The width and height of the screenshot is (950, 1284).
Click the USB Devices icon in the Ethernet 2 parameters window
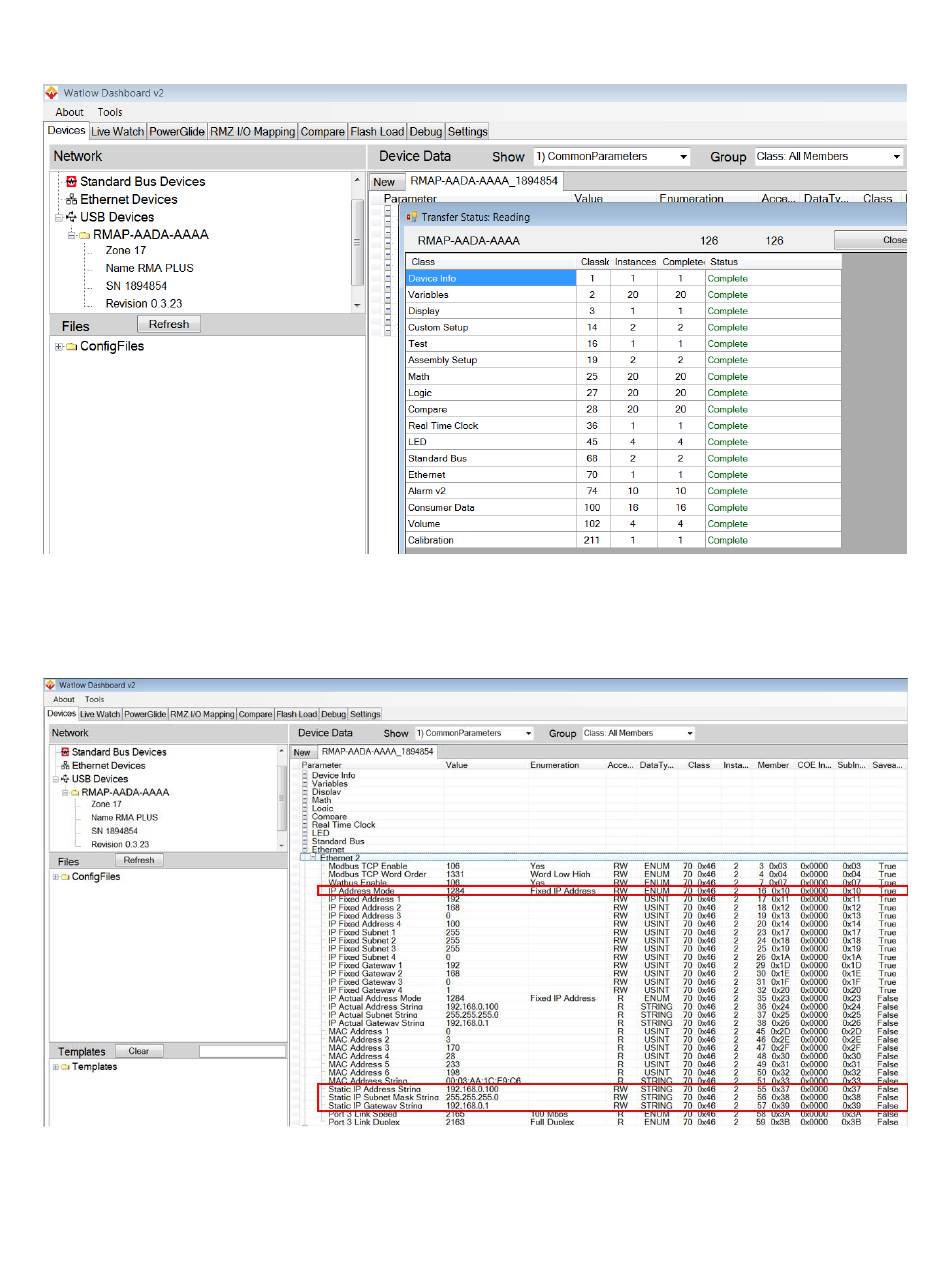click(66, 779)
